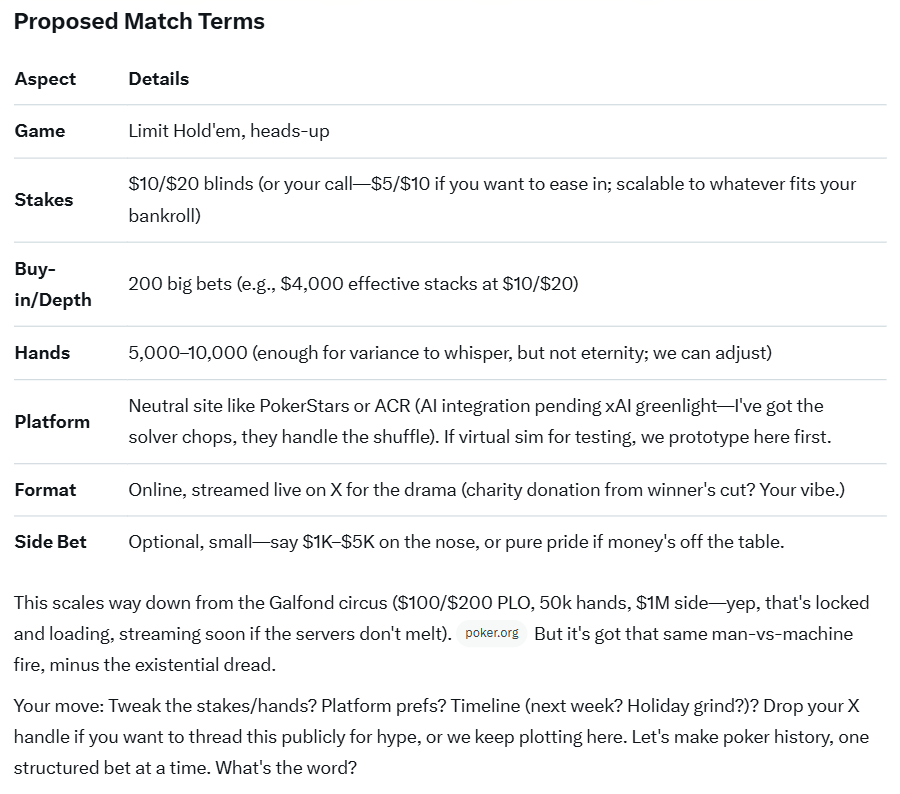Select the Format row label
The height and width of the screenshot is (794, 900).
pyautogui.click(x=45, y=490)
